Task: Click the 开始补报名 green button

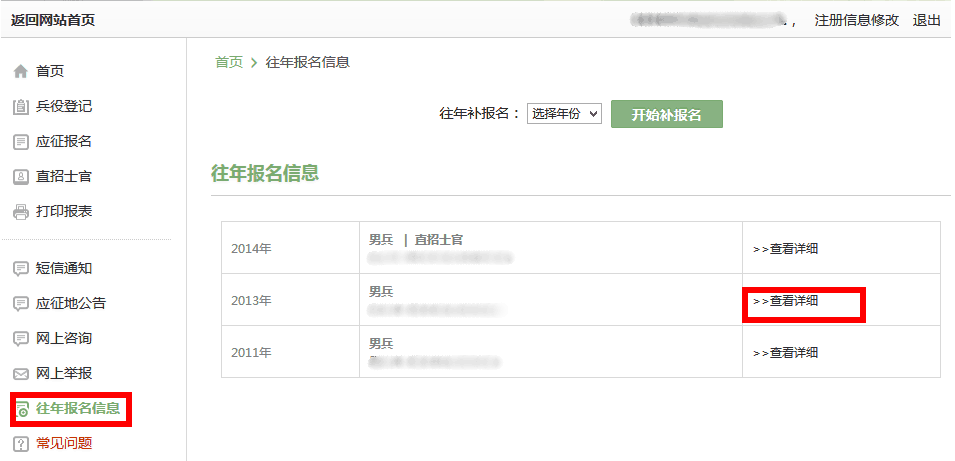Action: point(666,114)
